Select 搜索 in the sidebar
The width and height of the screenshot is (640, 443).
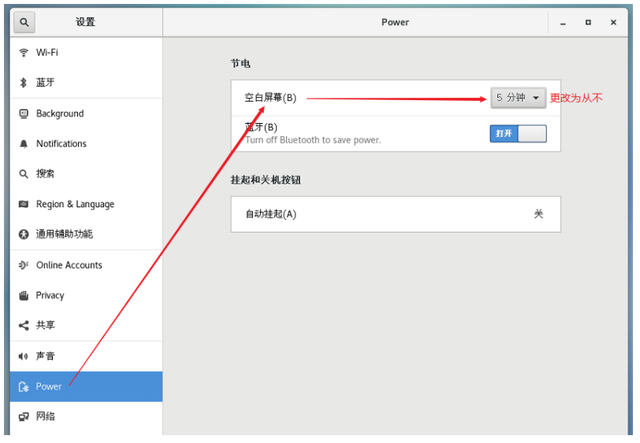(86, 174)
